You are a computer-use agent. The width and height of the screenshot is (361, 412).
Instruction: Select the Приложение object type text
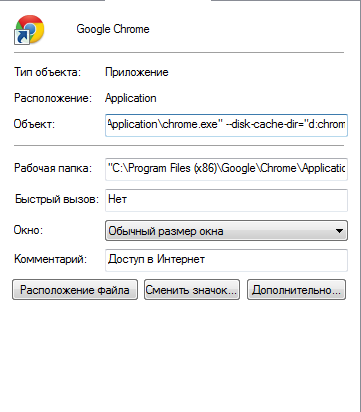[x=137, y=72]
